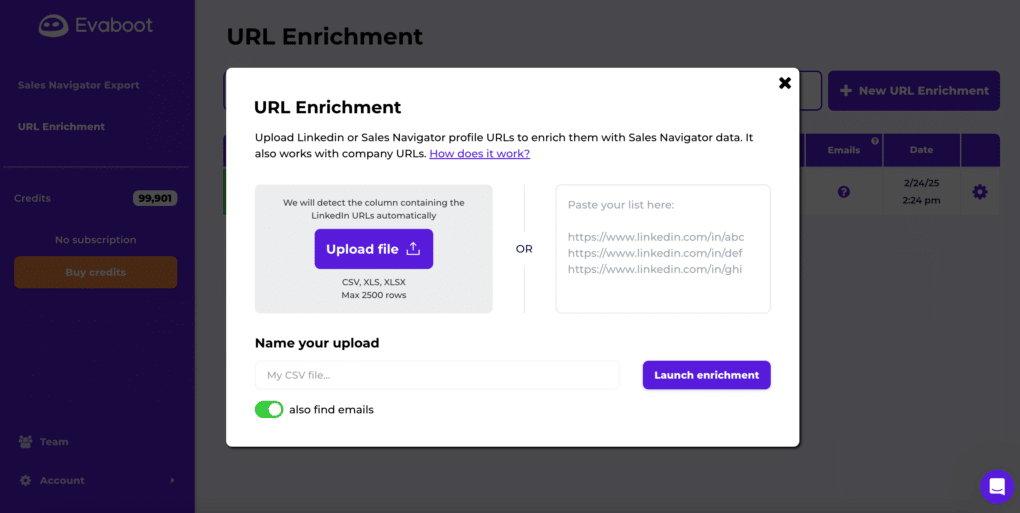The width and height of the screenshot is (1020, 513).
Task: Open the chat support bubble
Action: pyautogui.click(x=996, y=487)
